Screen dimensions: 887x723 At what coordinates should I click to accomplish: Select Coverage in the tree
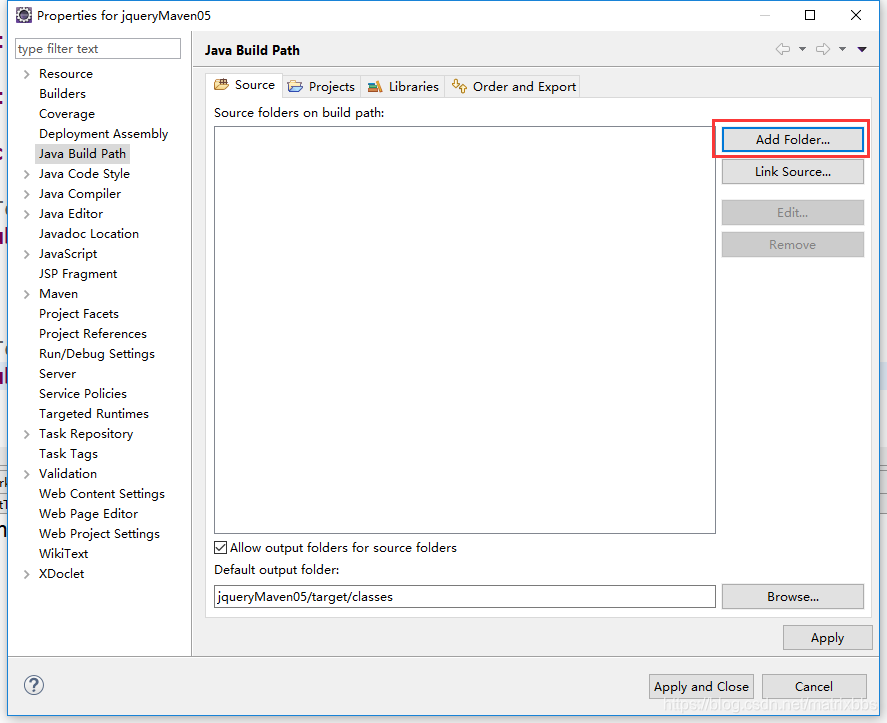pyautogui.click(x=67, y=114)
